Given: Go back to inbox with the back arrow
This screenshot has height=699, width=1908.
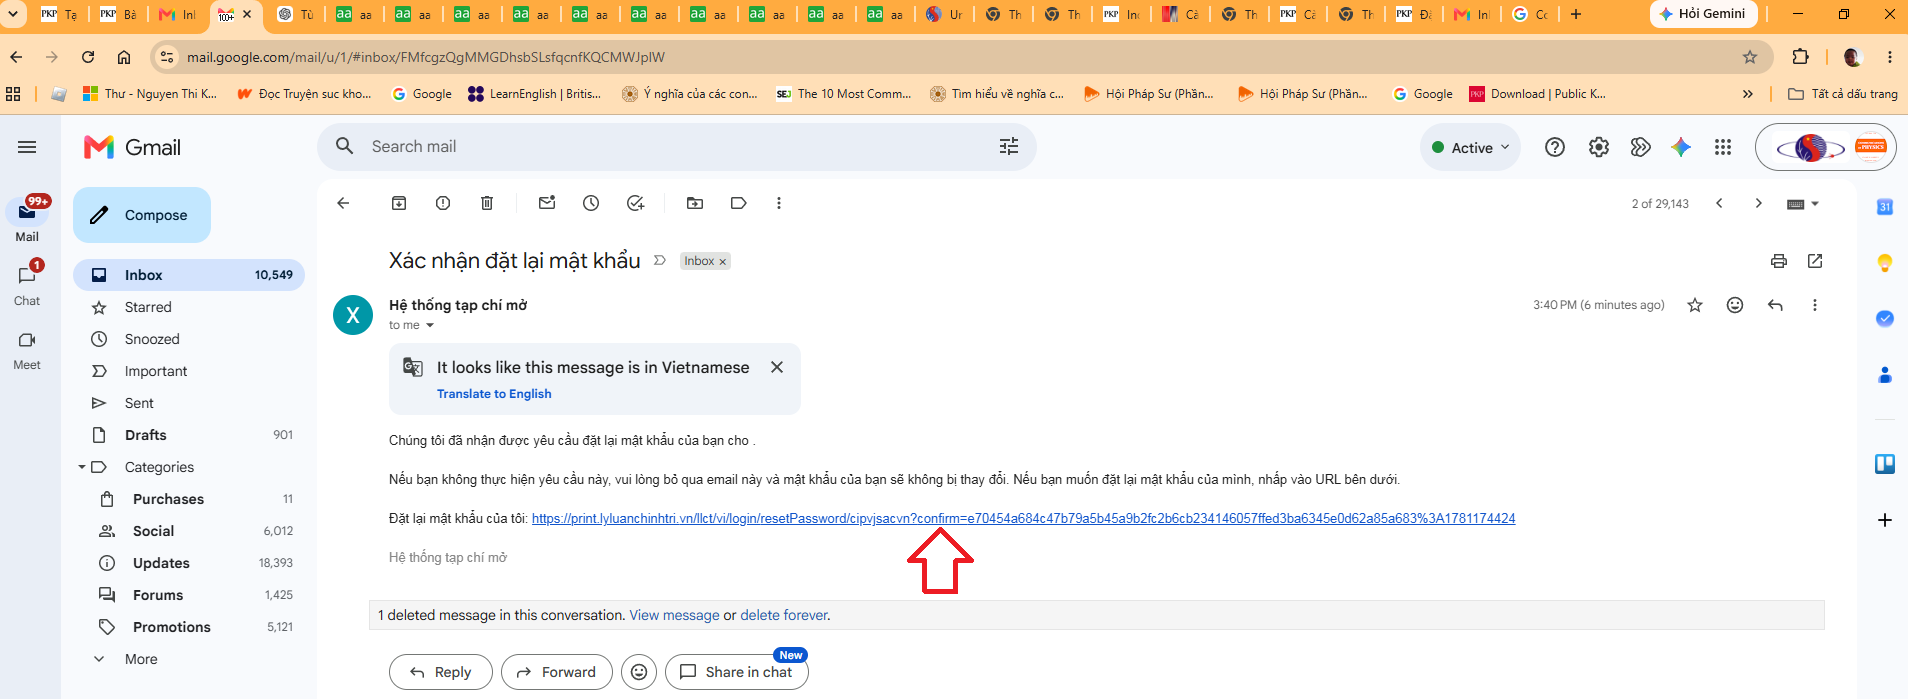Looking at the screenshot, I should click(343, 203).
